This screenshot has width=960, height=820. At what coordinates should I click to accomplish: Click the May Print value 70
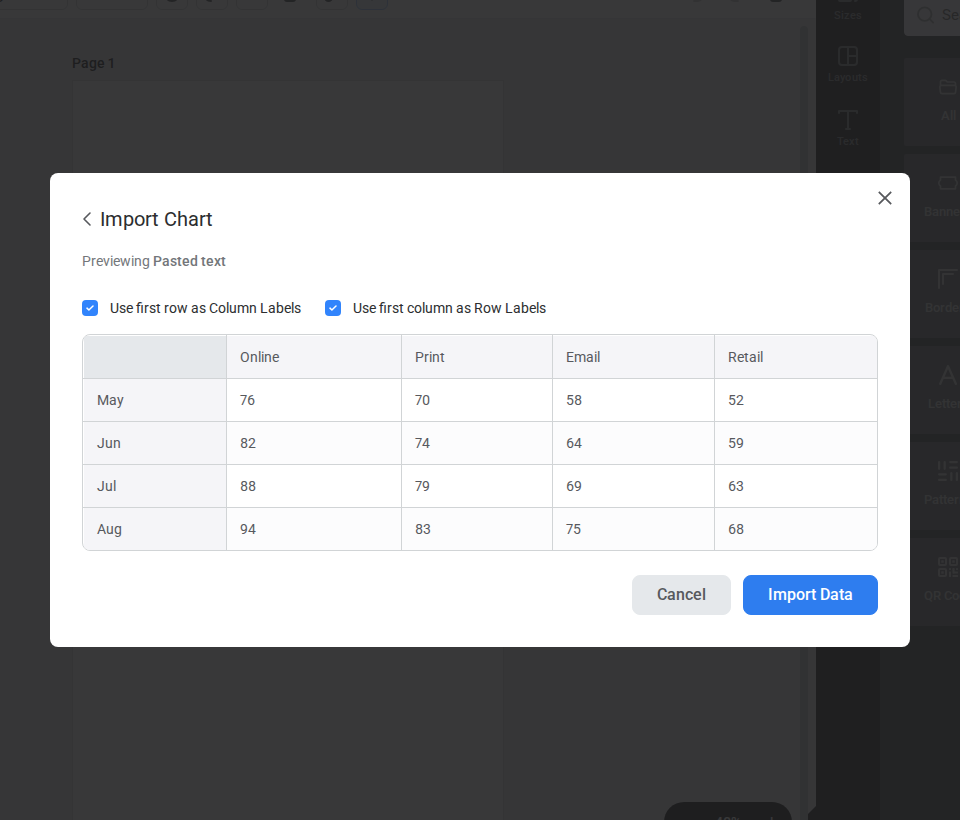(477, 400)
